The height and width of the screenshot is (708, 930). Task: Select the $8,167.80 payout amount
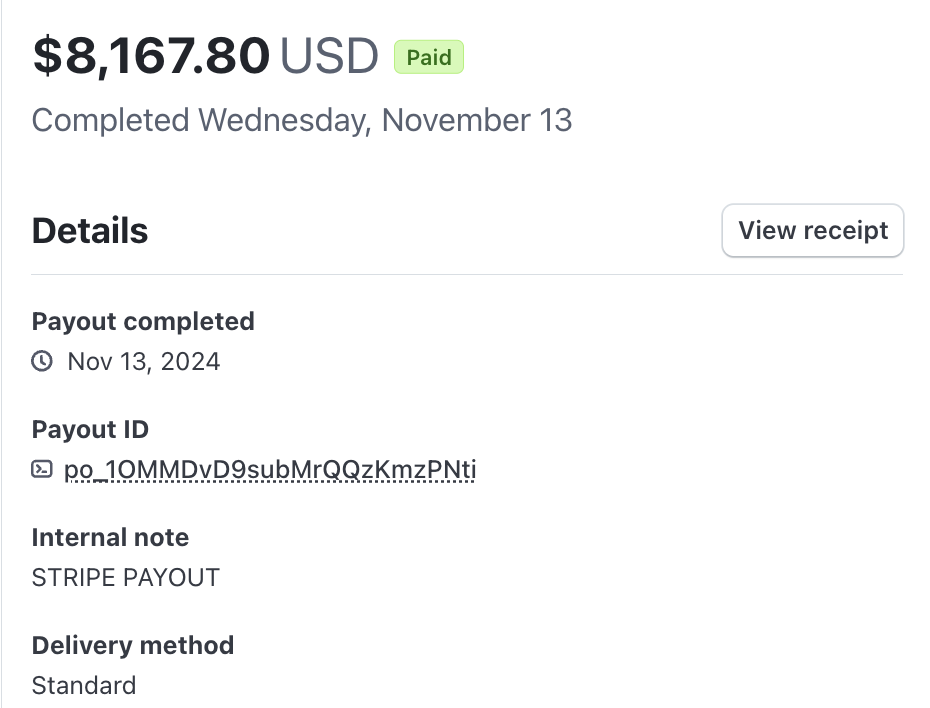pos(151,56)
